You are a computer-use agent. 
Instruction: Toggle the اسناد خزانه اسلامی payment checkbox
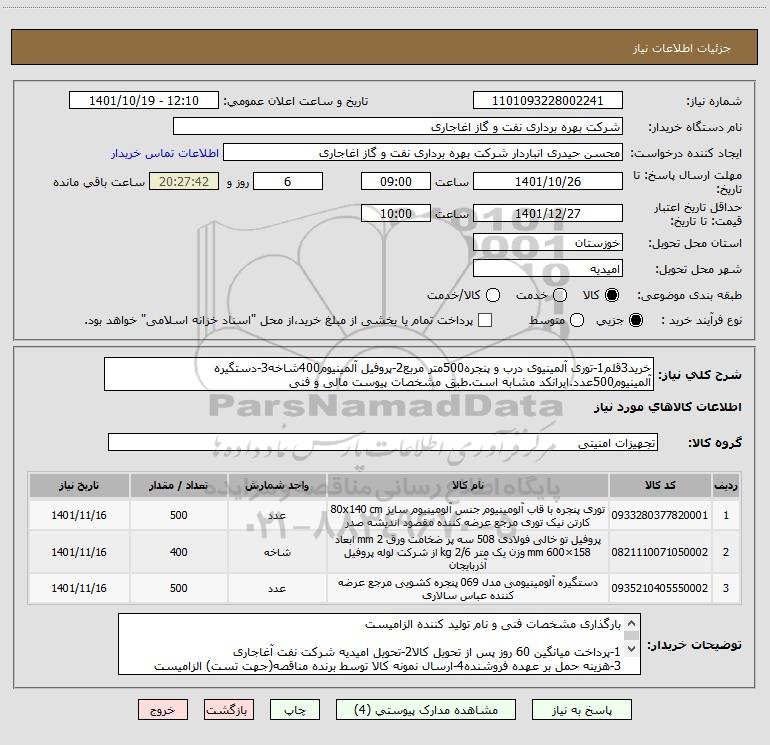click(x=485, y=320)
